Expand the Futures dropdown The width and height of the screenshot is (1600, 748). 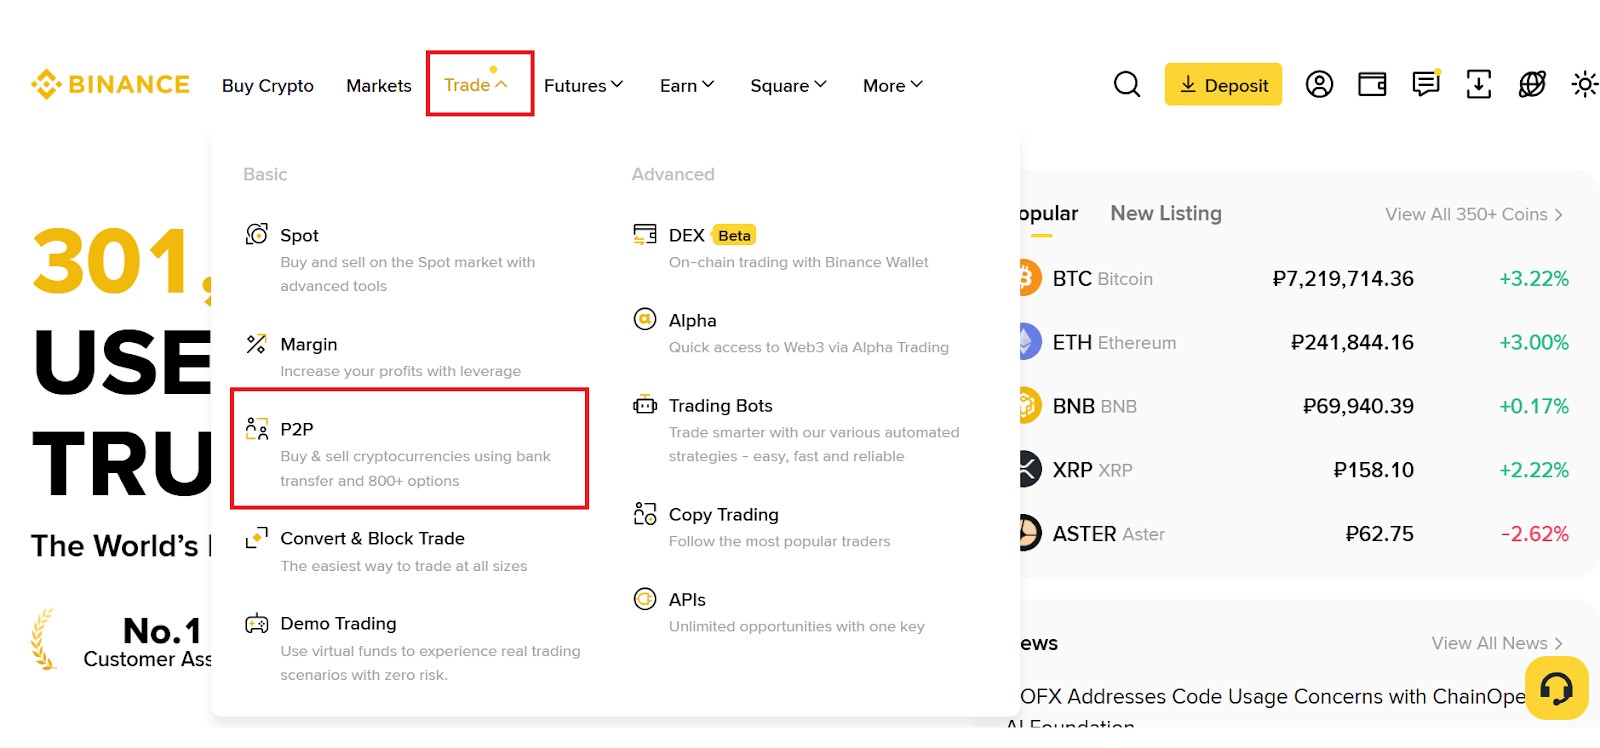point(584,86)
